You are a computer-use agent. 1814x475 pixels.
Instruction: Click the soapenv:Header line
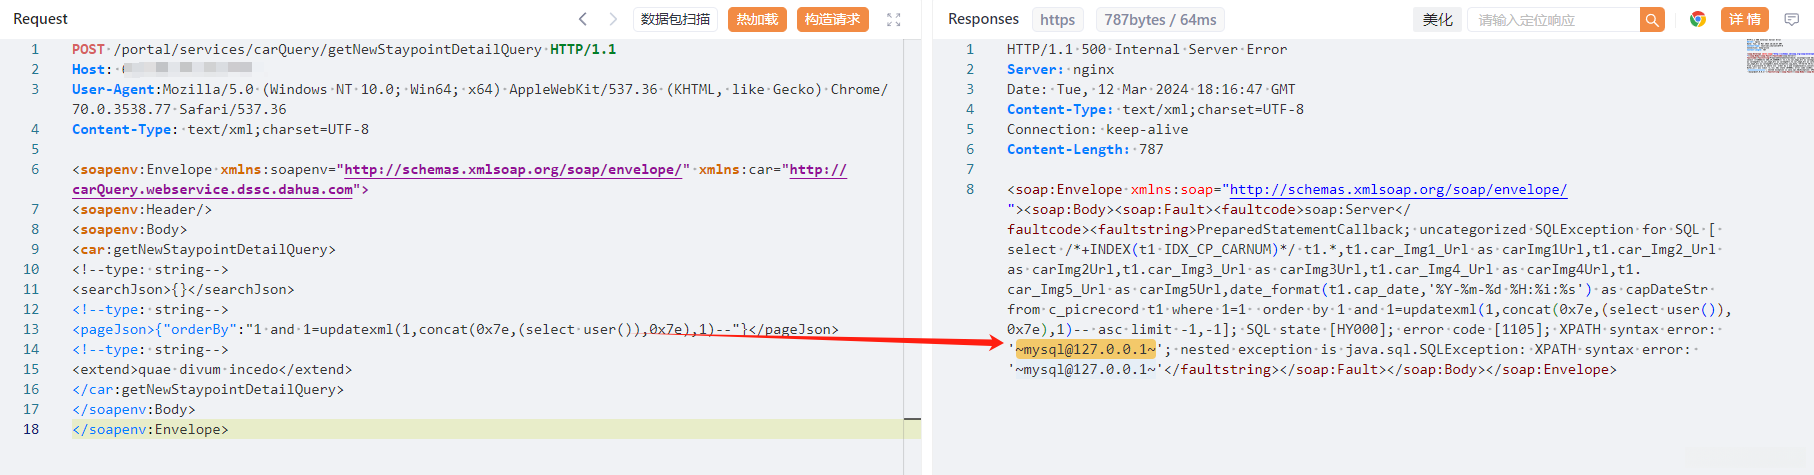pyautogui.click(x=142, y=209)
